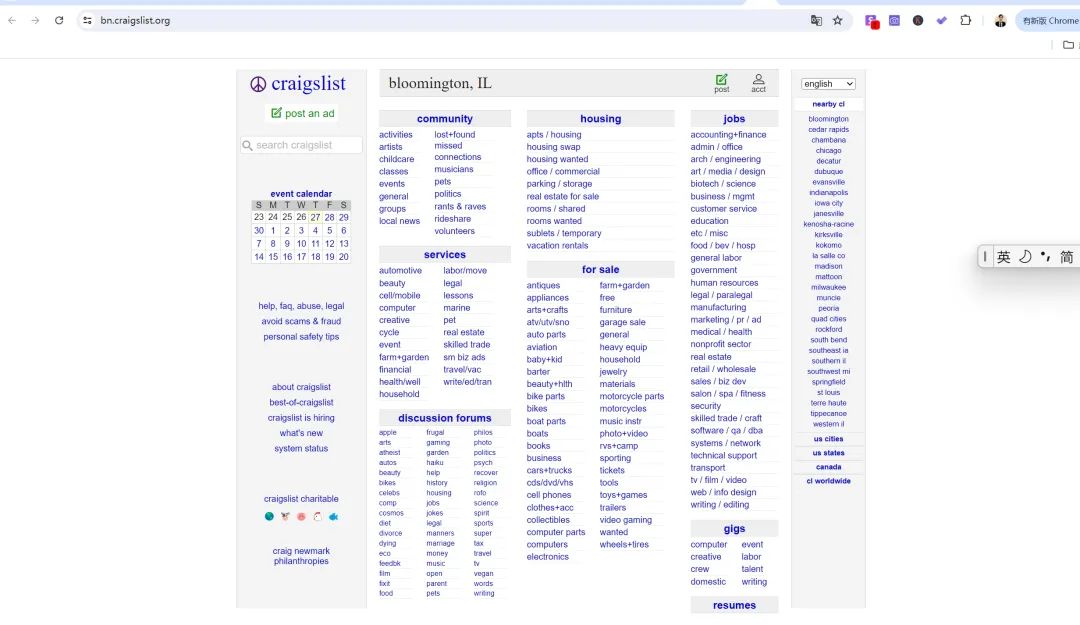Open the for sale category header
Viewport: 1080px width, 625px height.
tap(600, 269)
